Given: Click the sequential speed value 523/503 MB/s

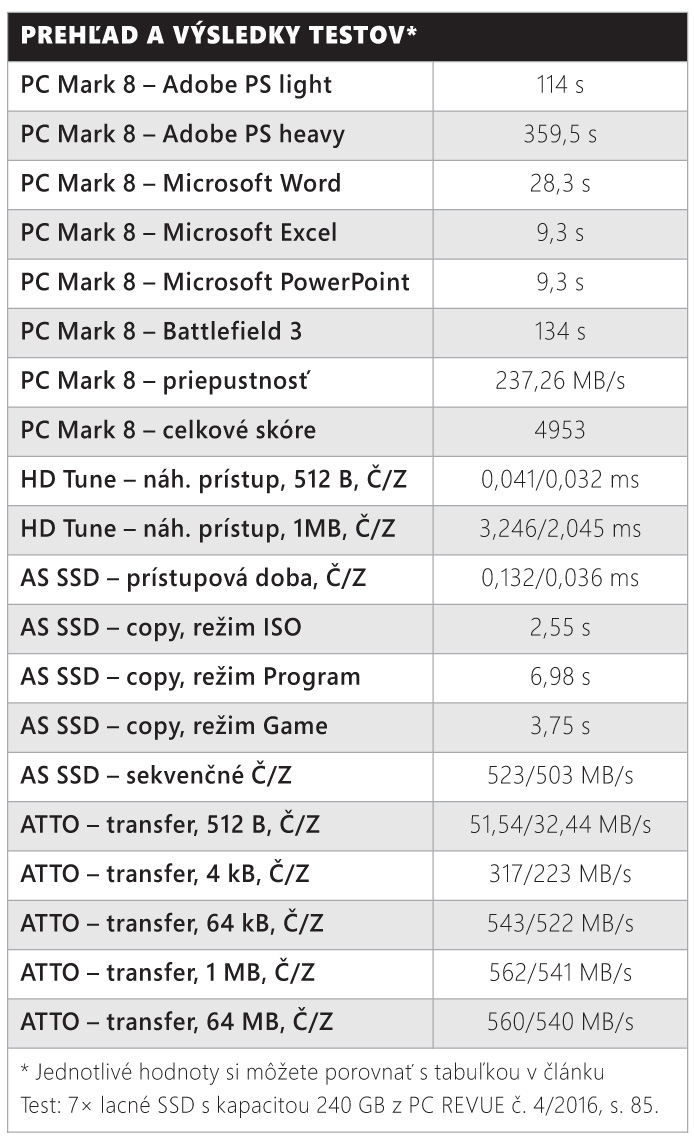Looking at the screenshot, I should tap(560, 775).
